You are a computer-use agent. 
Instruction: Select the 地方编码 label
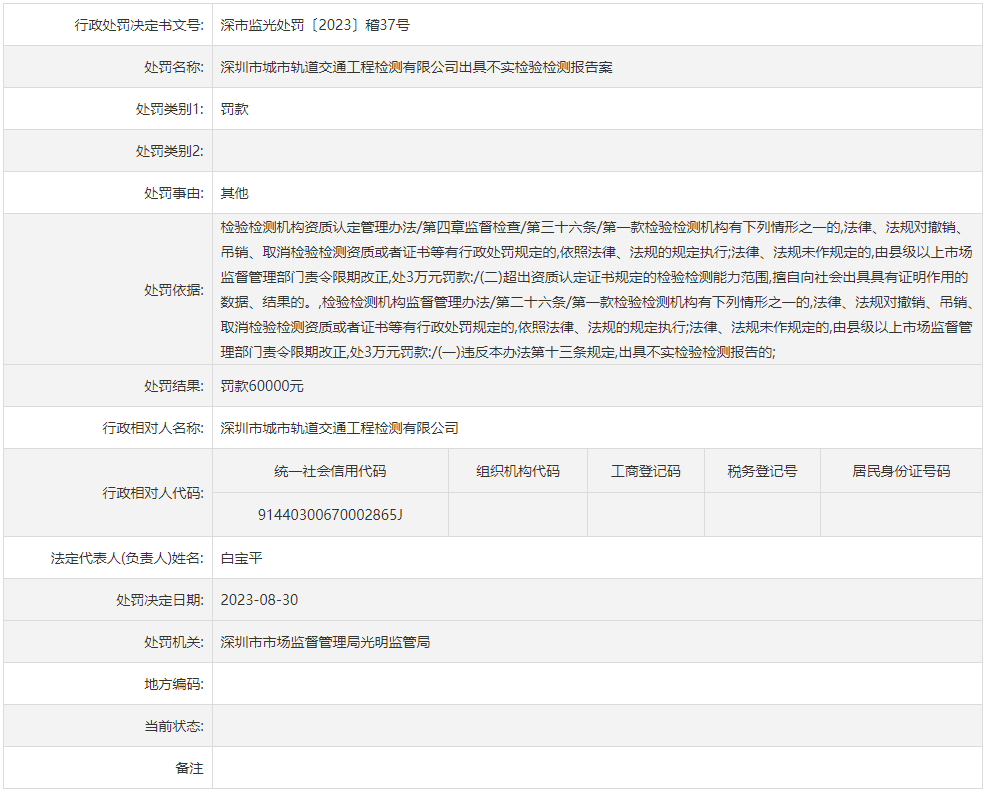(x=173, y=684)
